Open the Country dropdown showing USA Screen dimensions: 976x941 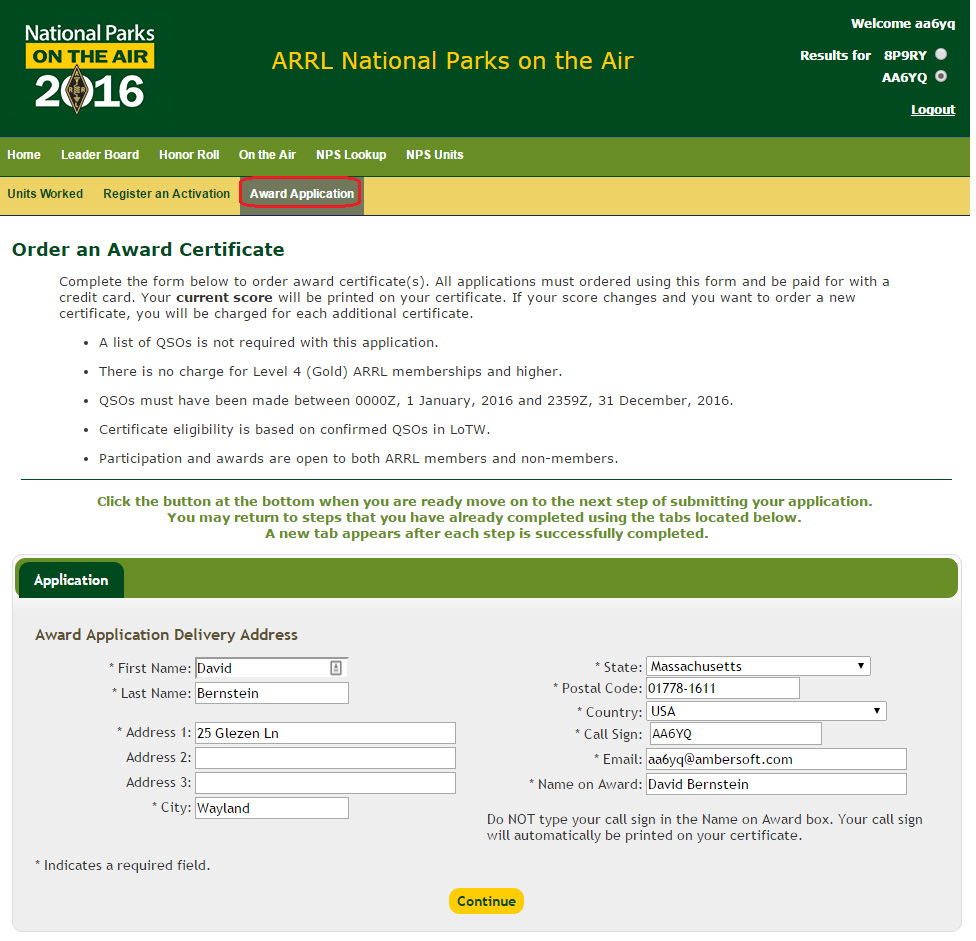(766, 712)
